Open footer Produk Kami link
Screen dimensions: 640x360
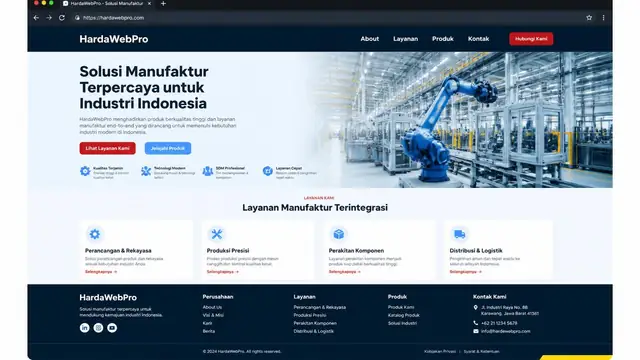[x=401, y=307]
